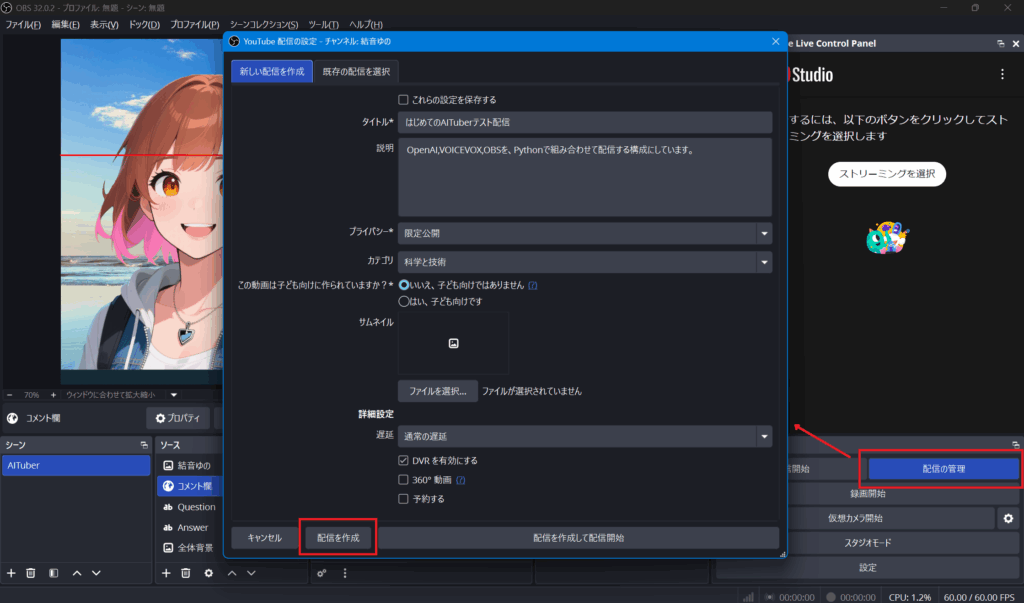The width and height of the screenshot is (1024, 603).
Task: Expand the 遅延 latency dropdown
Action: point(764,436)
